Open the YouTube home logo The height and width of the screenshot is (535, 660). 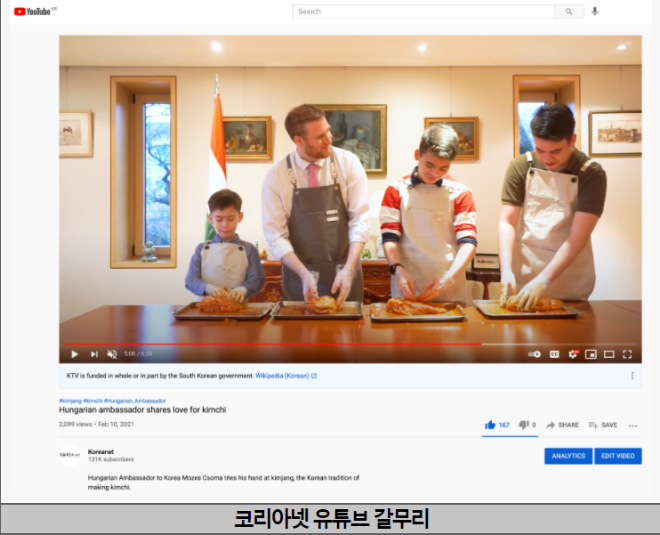pyautogui.click(x=32, y=11)
